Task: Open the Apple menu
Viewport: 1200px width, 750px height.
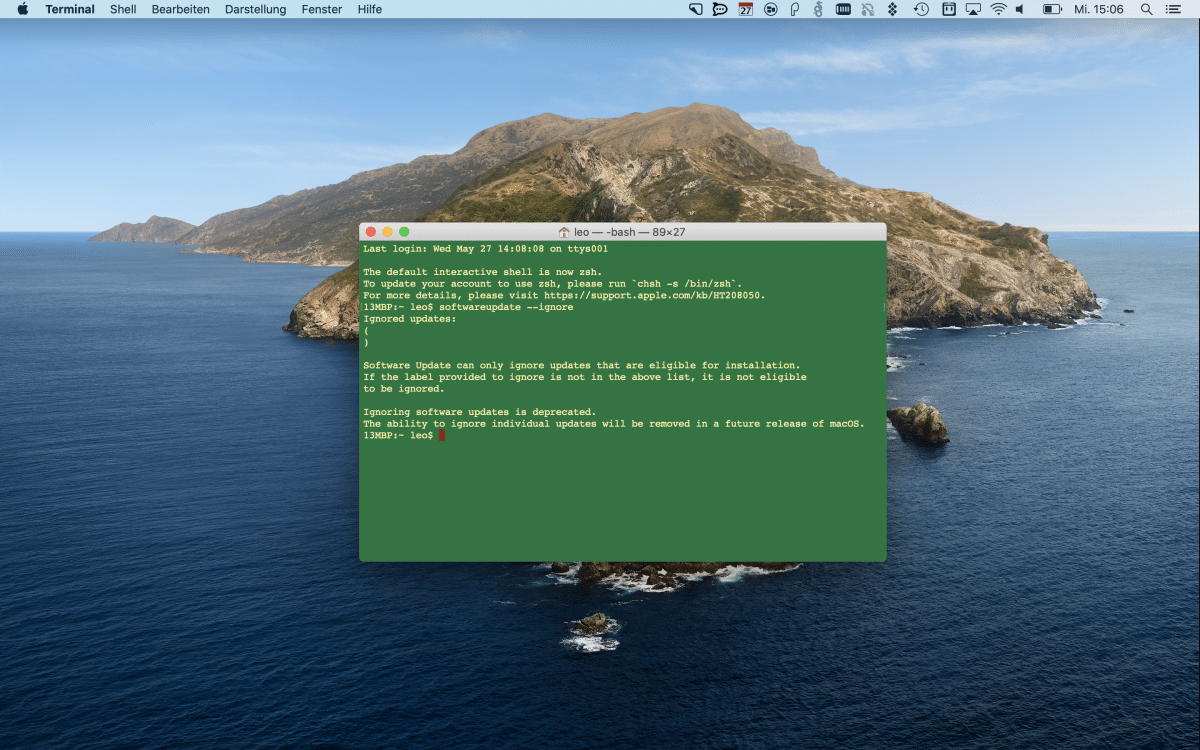Action: click(x=22, y=9)
